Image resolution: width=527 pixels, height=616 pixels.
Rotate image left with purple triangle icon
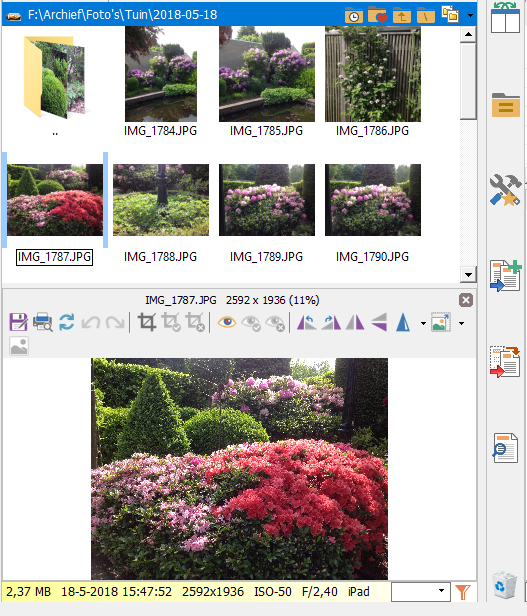(307, 322)
